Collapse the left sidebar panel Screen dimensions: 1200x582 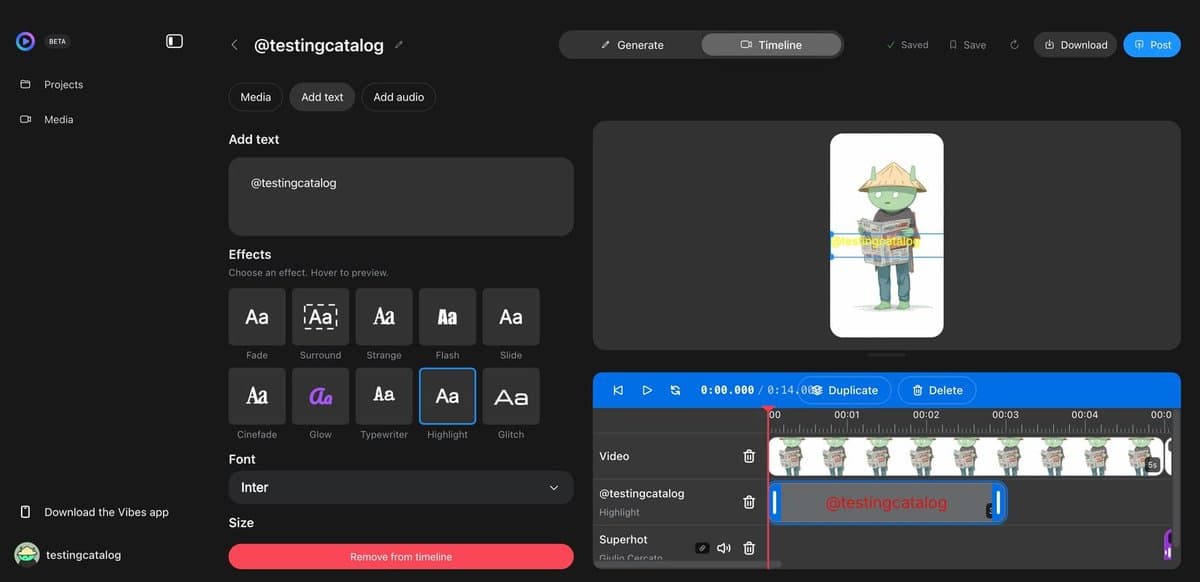click(x=174, y=40)
